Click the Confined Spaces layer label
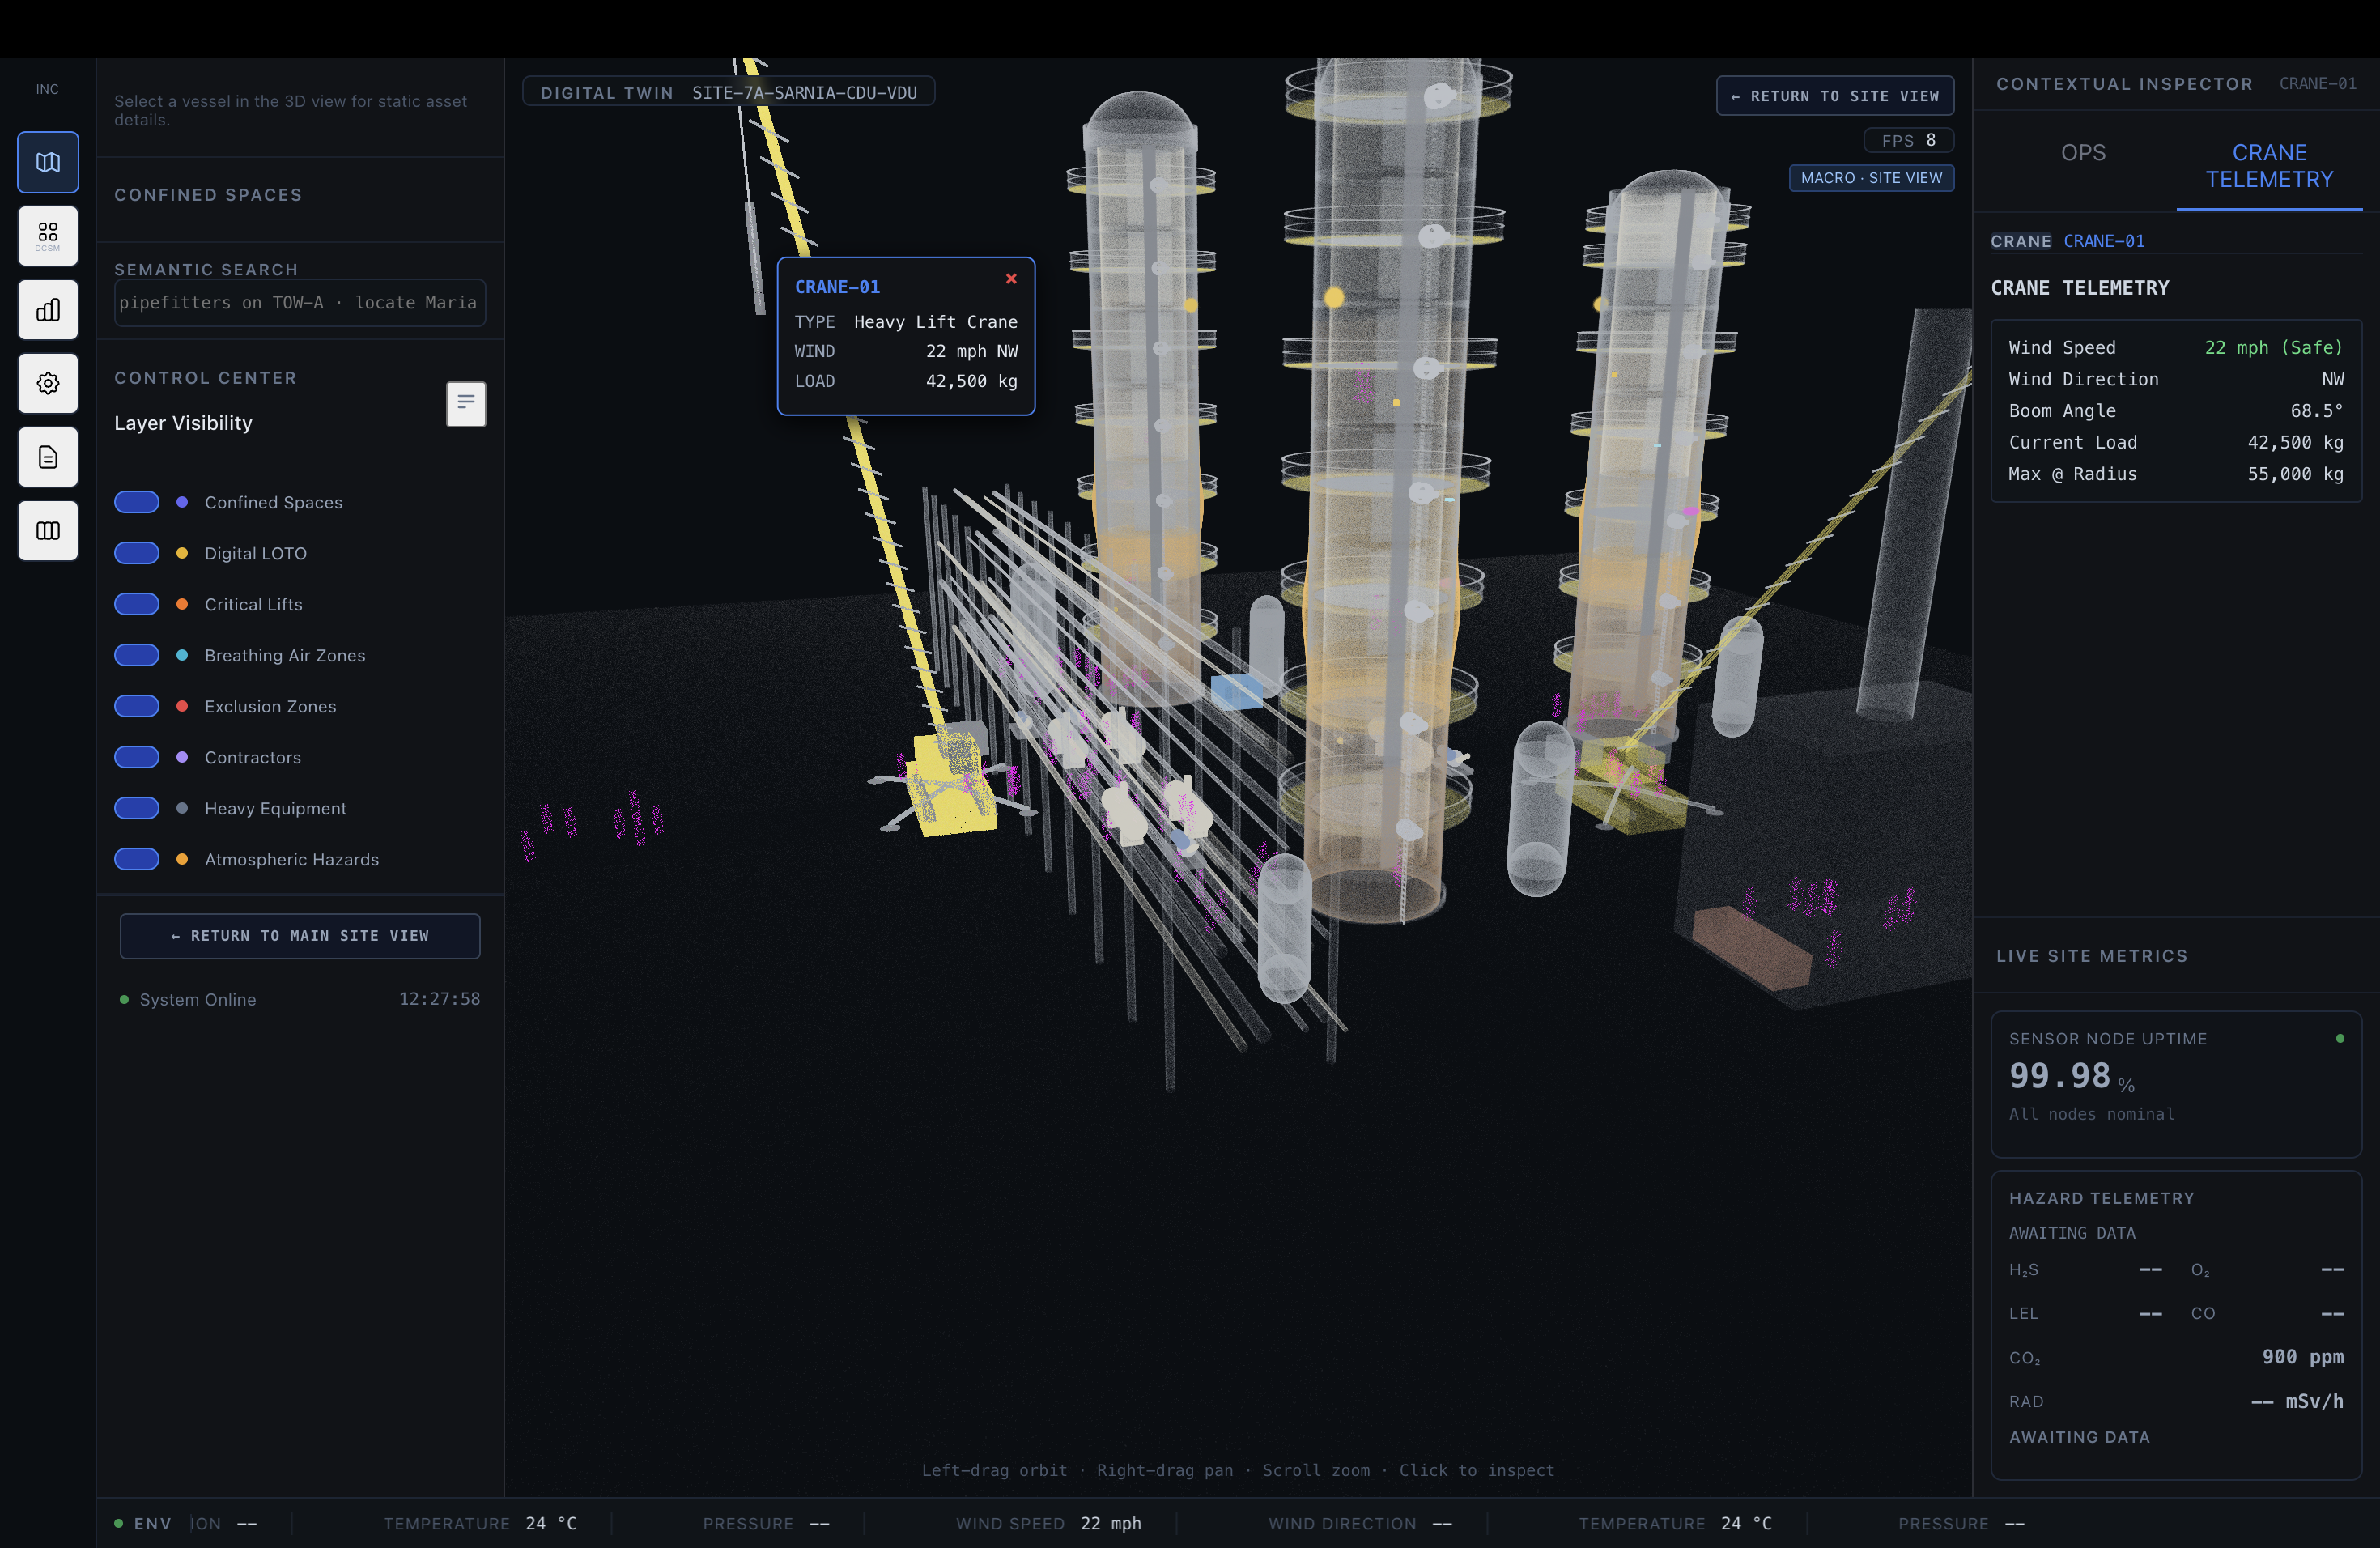The width and height of the screenshot is (2380, 1548). 273,502
